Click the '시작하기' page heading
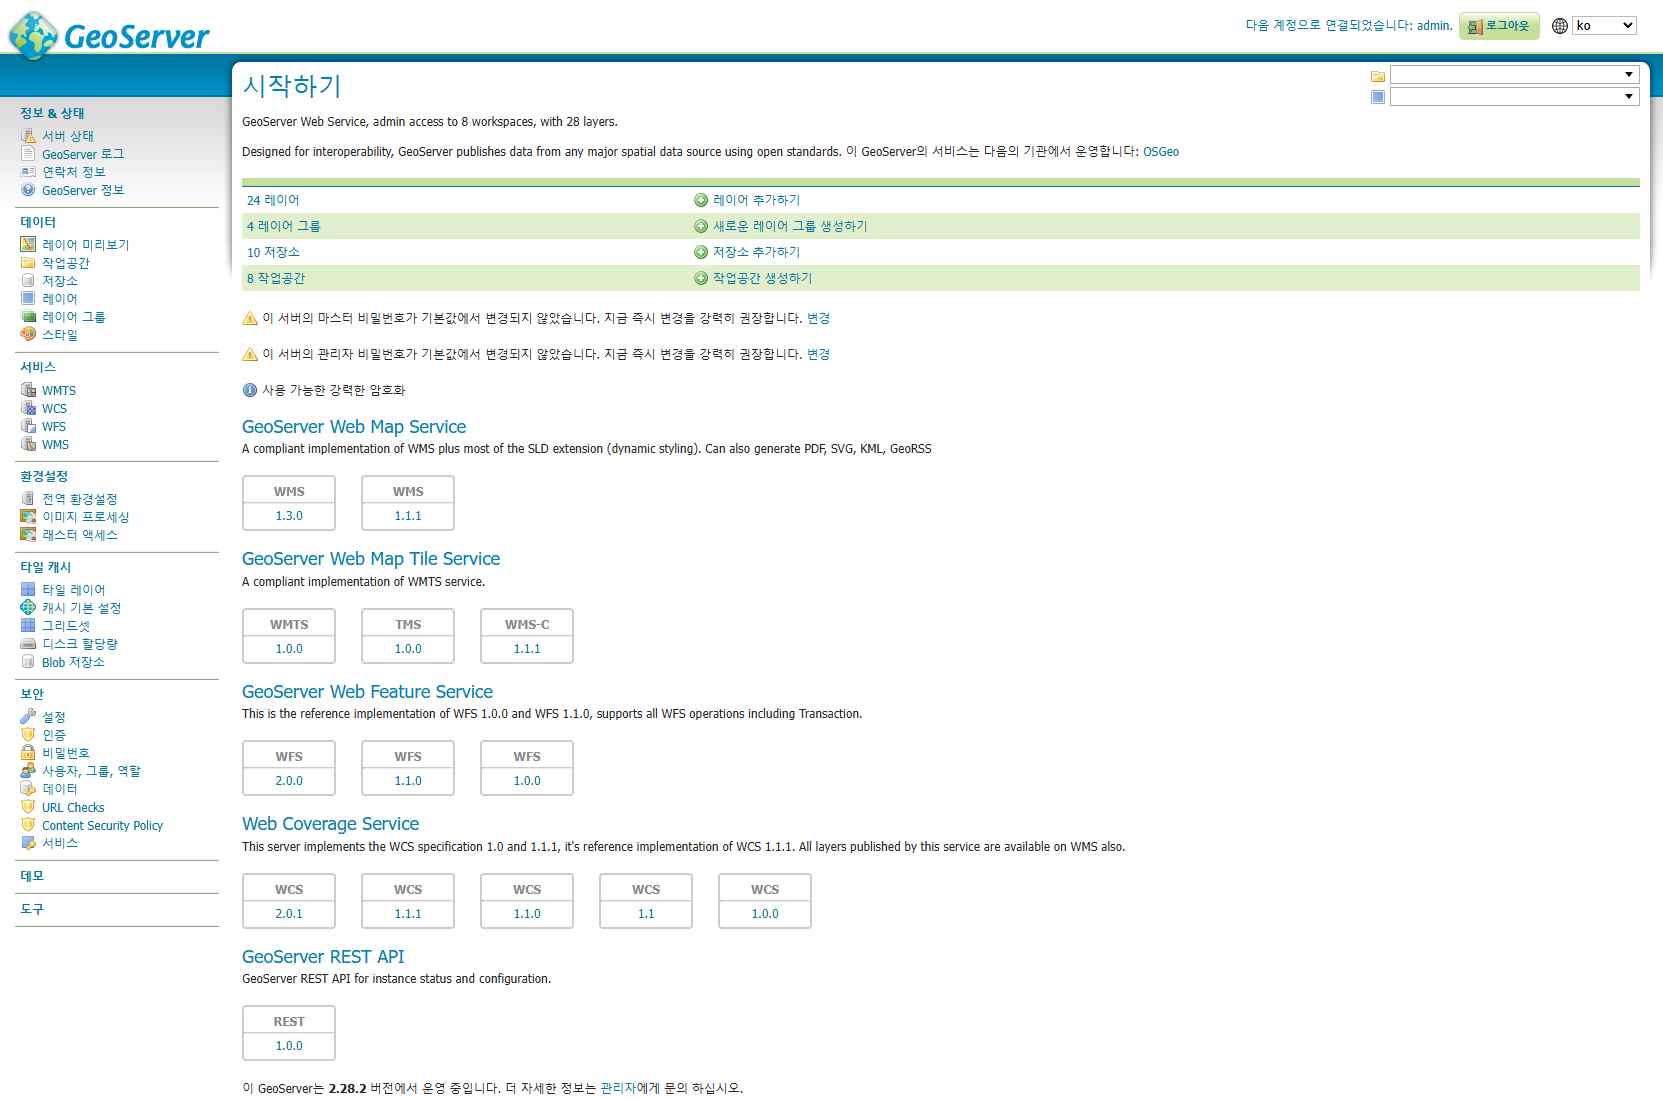Screen dimensions: 1663x1099 point(292,86)
